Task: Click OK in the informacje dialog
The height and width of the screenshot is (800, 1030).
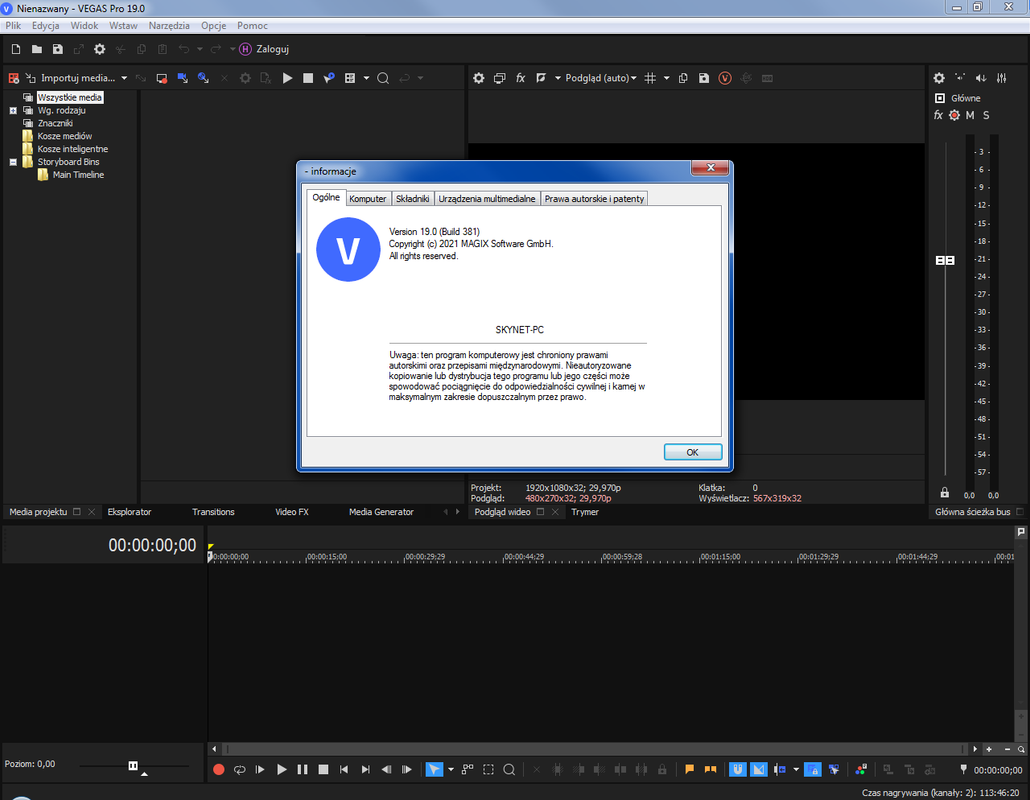Action: [692, 453]
